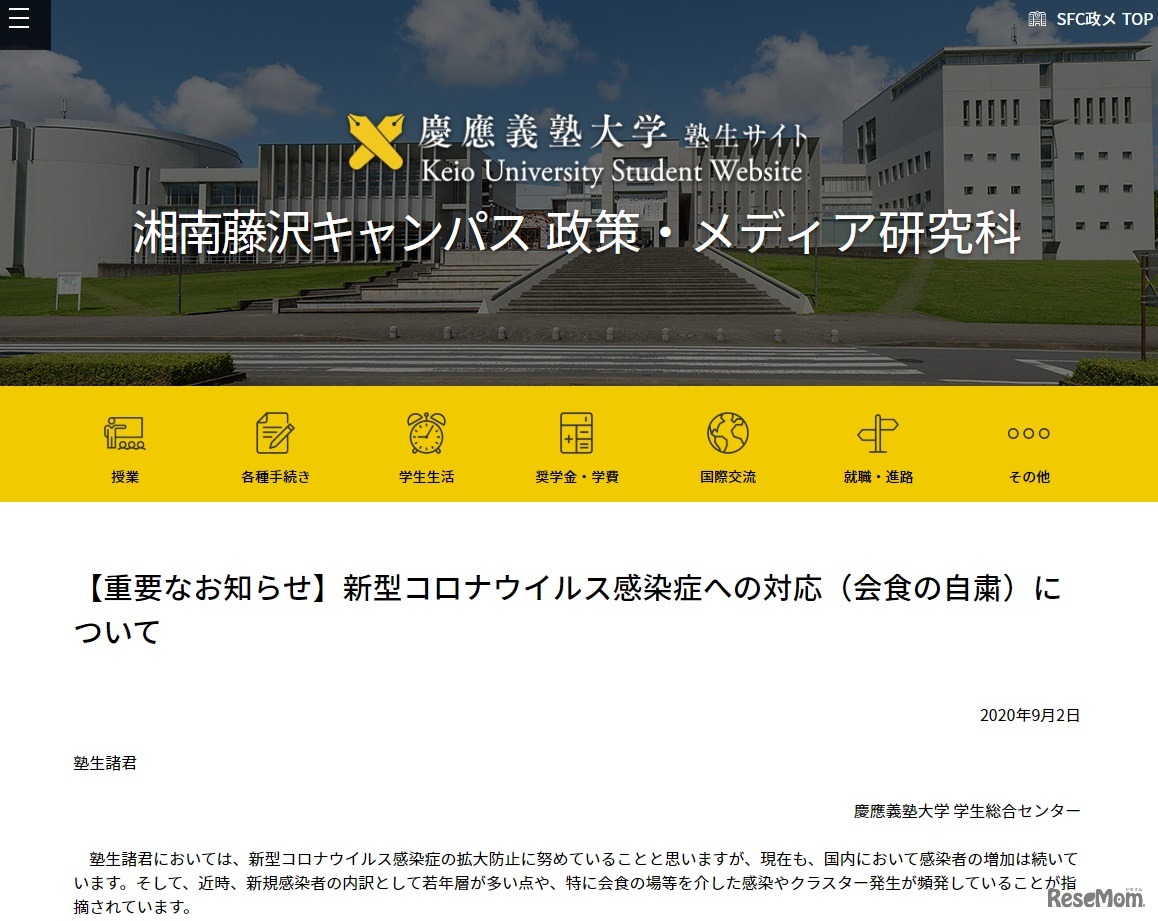
Task: Click the 国際交流 globe icon
Action: [726, 433]
